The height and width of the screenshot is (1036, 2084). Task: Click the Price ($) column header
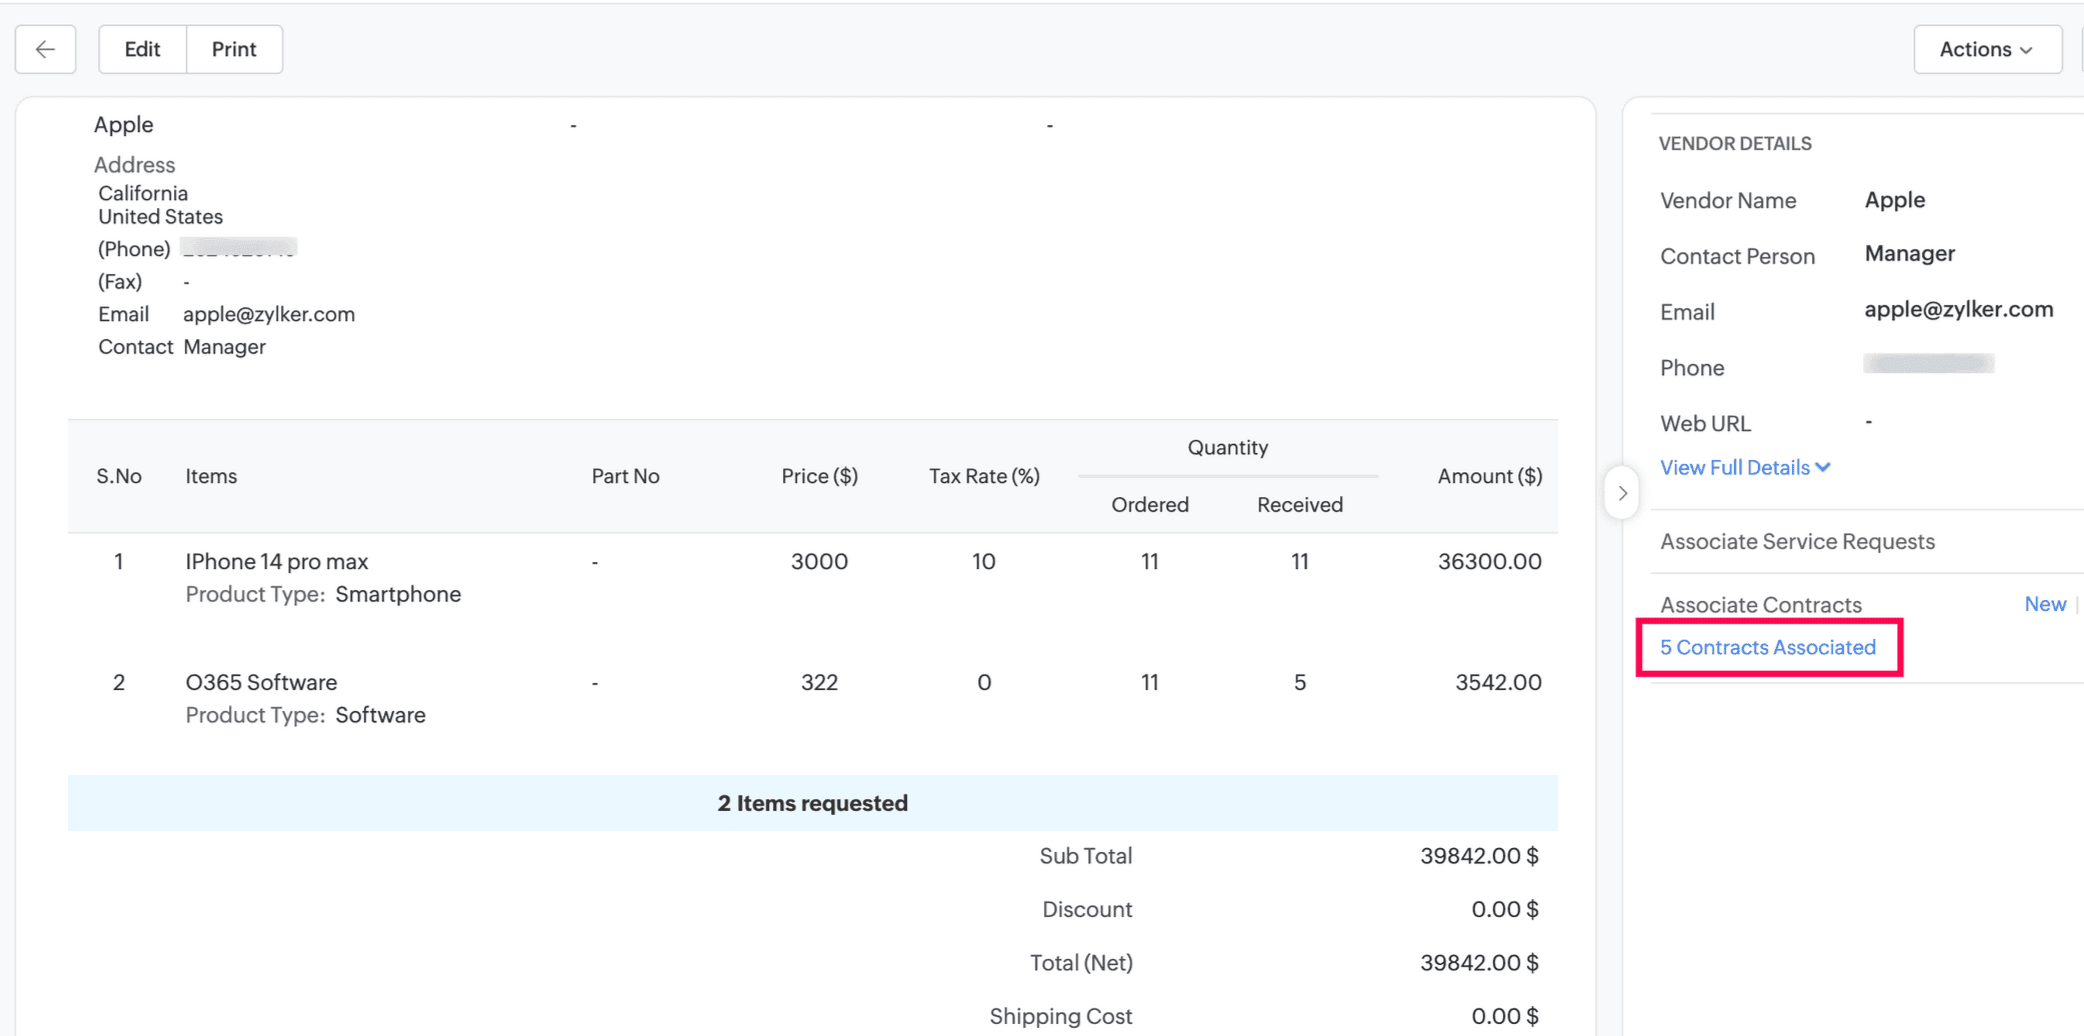point(819,476)
